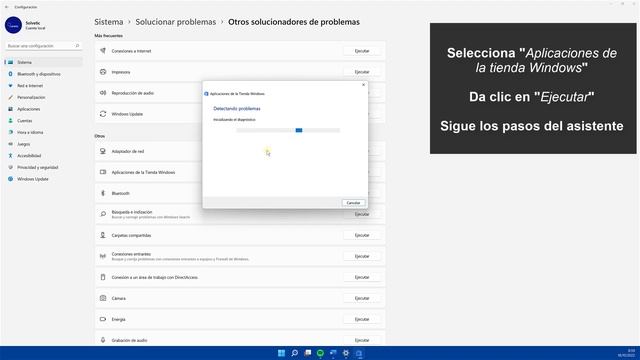Screen dimensions: 640x360
Task: Click the Cámara icon
Action: pyautogui.click(x=103, y=298)
